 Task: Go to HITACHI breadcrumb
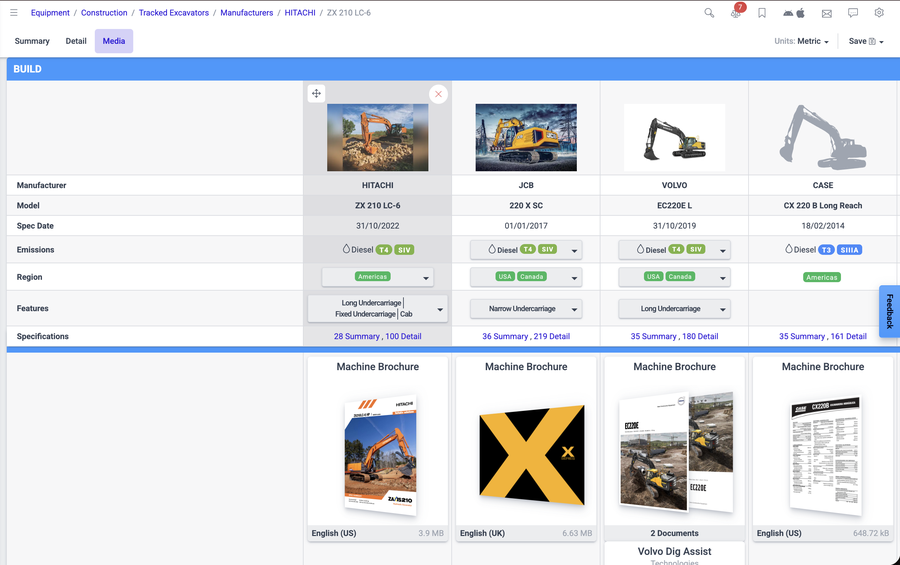click(x=300, y=13)
